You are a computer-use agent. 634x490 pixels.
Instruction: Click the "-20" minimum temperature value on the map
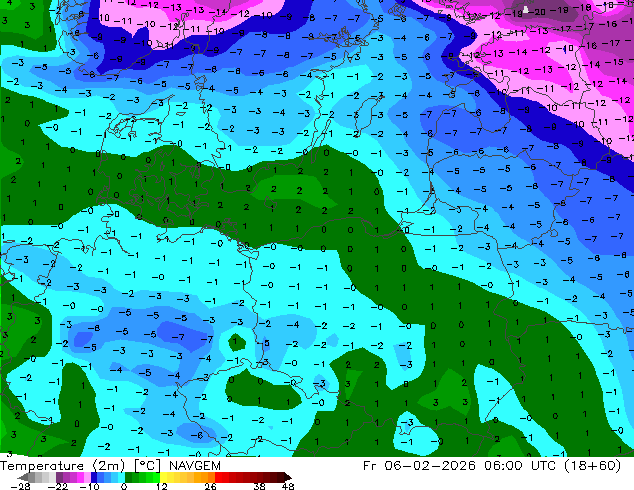coord(538,12)
